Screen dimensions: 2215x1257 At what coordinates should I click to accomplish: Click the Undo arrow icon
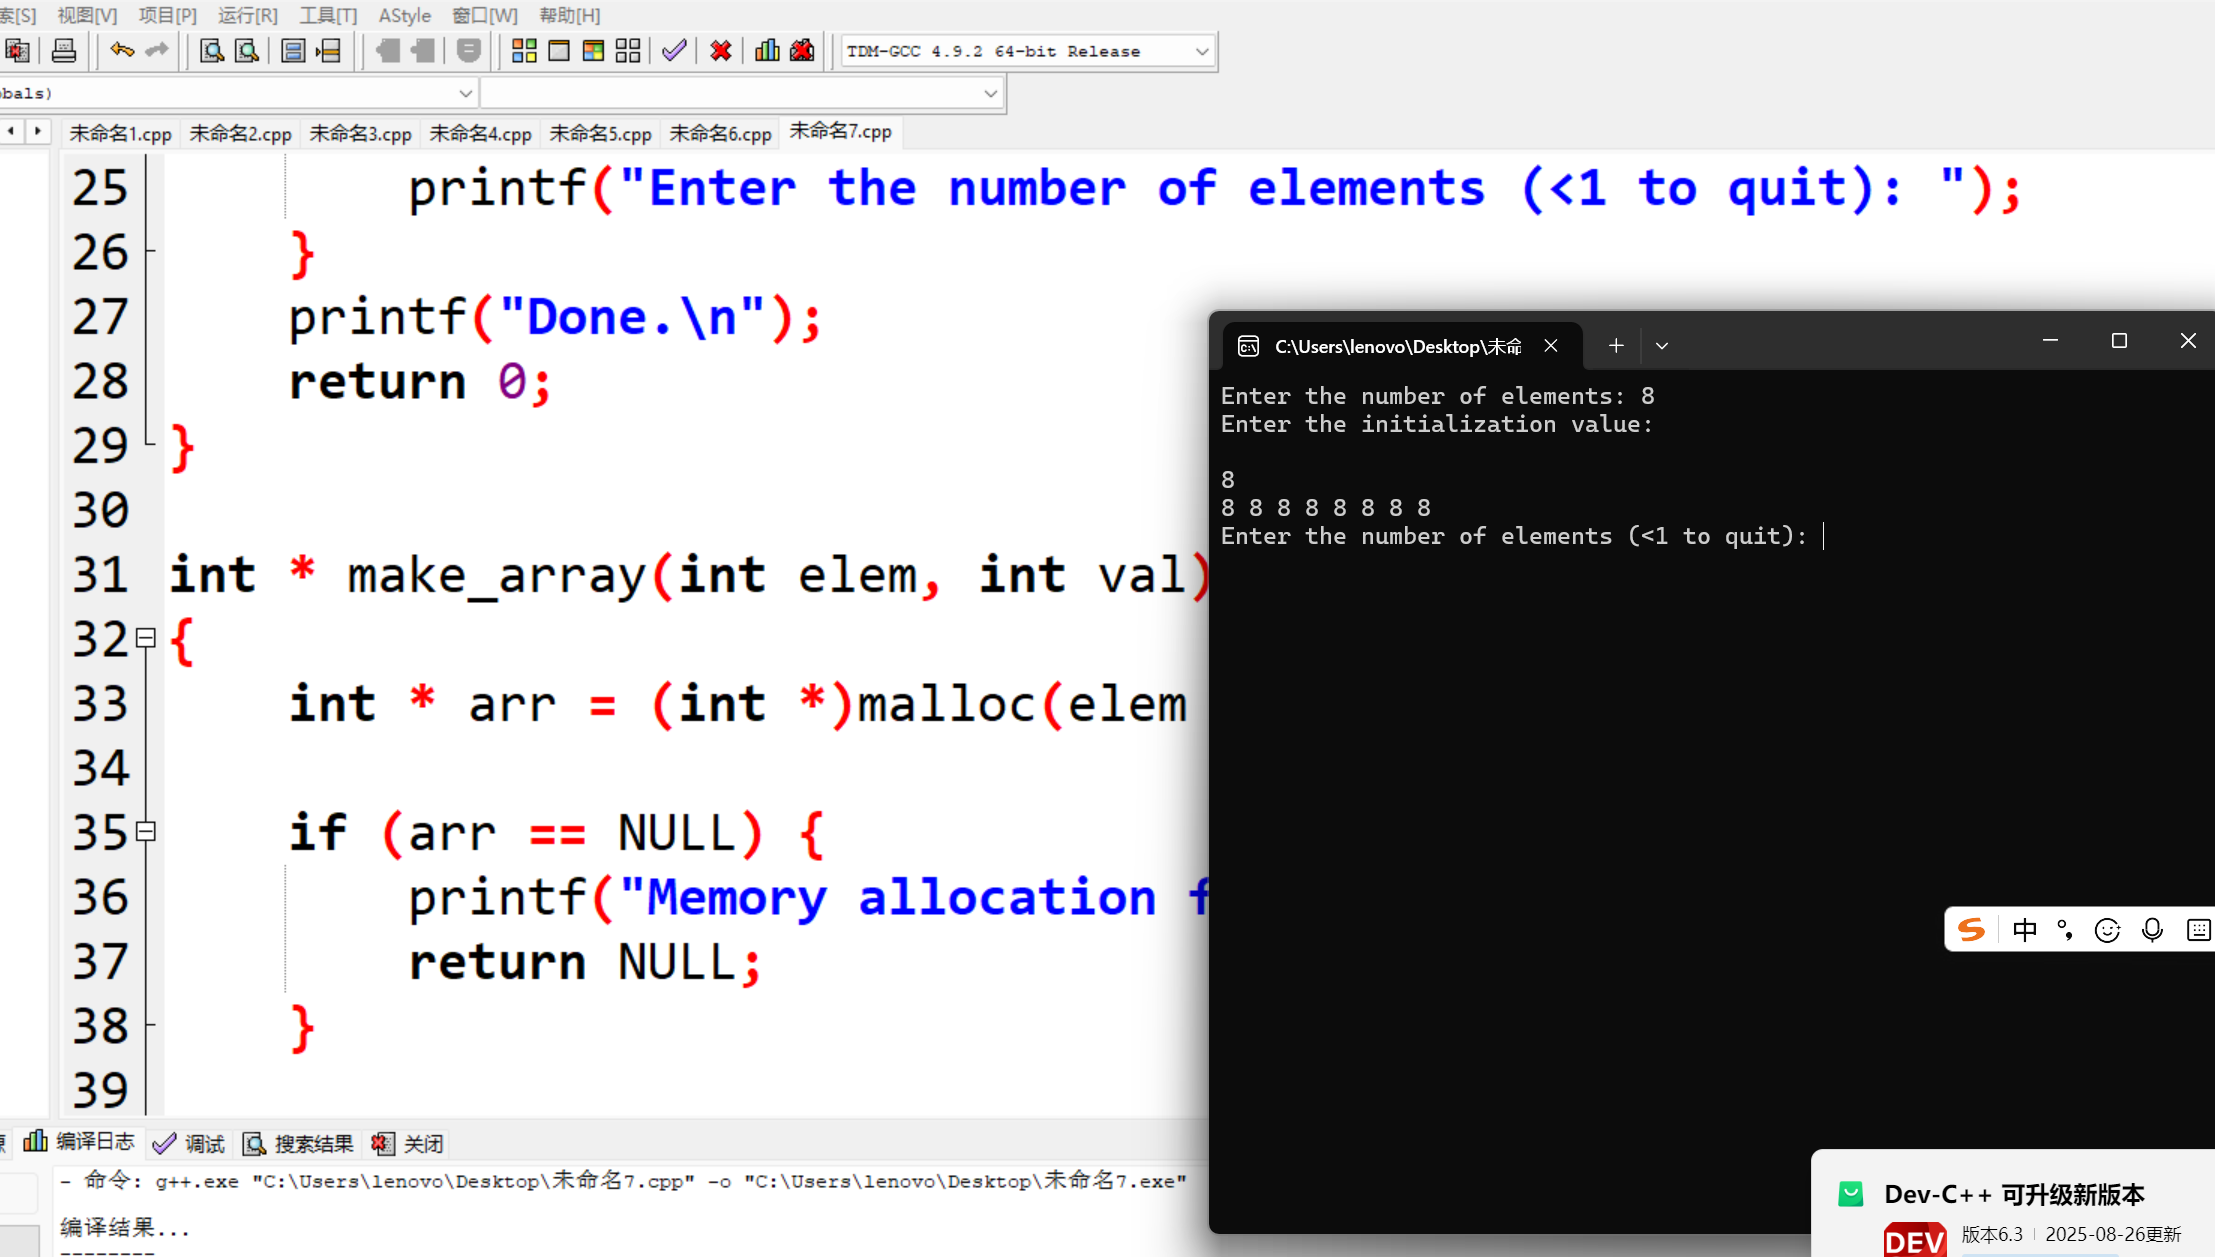coord(122,51)
